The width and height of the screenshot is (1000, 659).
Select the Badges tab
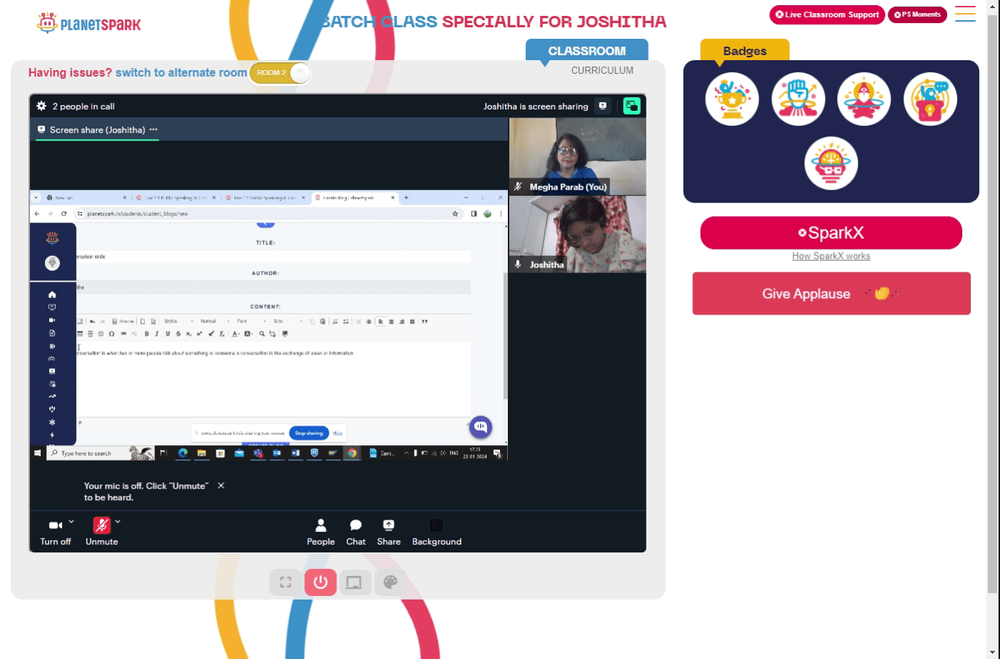[x=744, y=50]
